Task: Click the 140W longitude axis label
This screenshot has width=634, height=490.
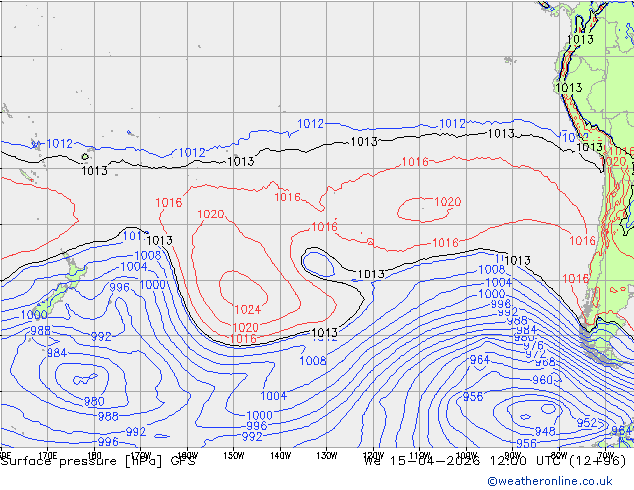Action: pyautogui.click(x=280, y=456)
